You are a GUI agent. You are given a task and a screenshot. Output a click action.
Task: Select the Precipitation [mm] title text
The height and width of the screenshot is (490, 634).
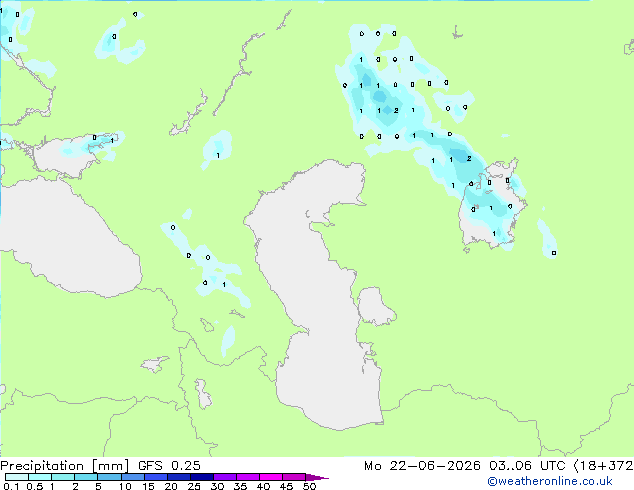[x=64, y=466]
